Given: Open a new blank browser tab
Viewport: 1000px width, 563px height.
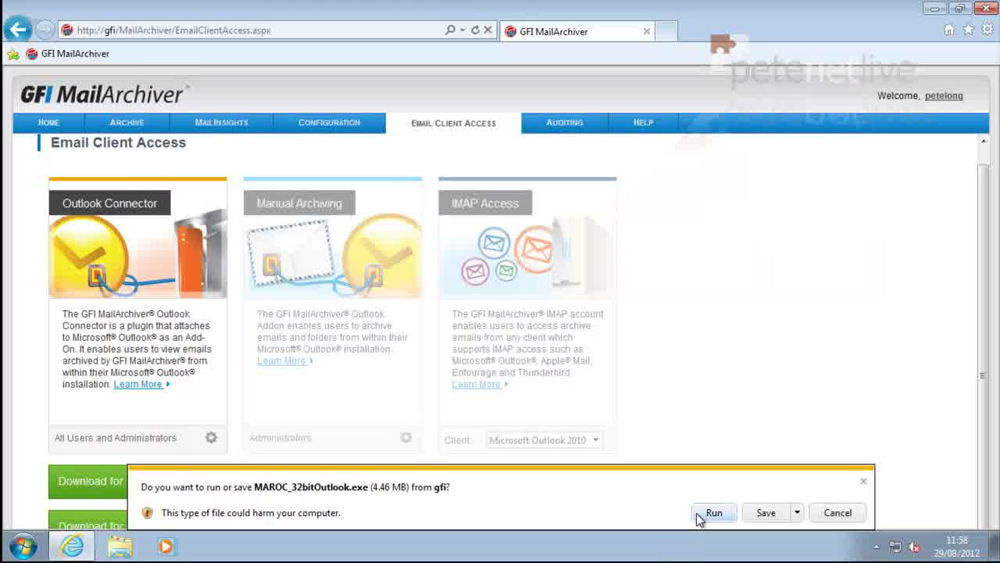Looking at the screenshot, I should [666, 31].
